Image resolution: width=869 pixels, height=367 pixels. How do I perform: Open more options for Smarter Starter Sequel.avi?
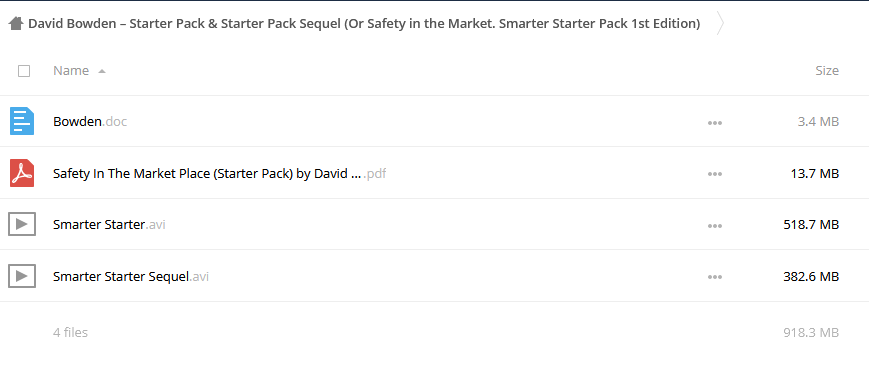715,277
